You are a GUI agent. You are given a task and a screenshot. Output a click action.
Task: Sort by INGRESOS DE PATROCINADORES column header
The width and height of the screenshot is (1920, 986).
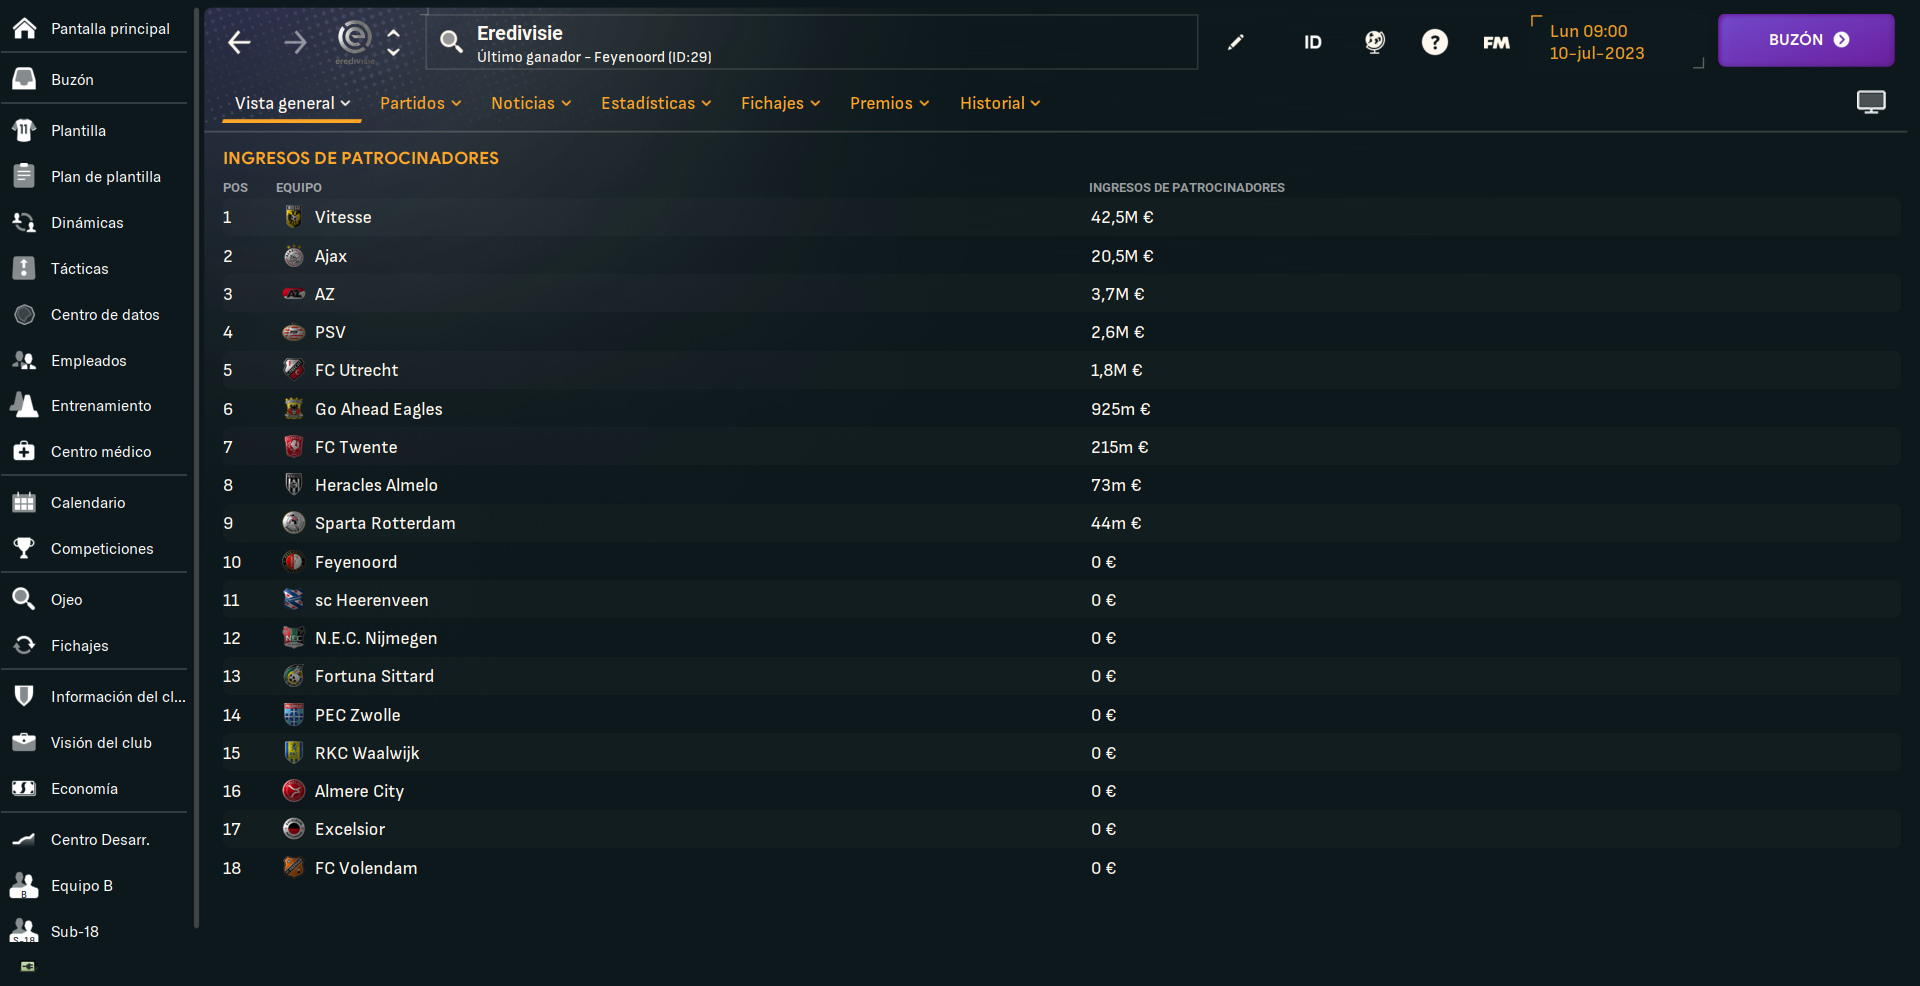coord(1187,187)
